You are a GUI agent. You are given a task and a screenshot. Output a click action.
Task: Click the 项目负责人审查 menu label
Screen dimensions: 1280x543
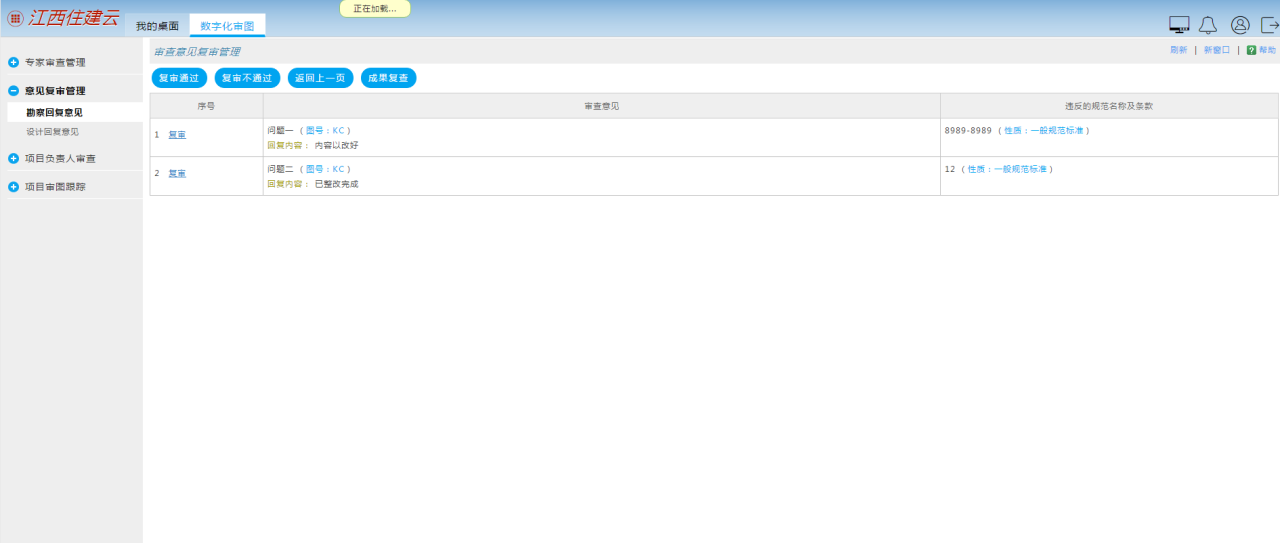click(x=60, y=158)
